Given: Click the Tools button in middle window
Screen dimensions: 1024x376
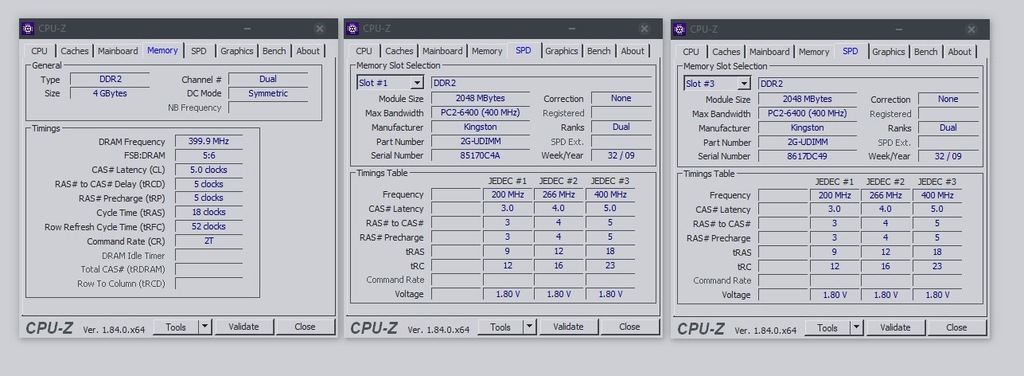Looking at the screenshot, I should coord(500,326).
